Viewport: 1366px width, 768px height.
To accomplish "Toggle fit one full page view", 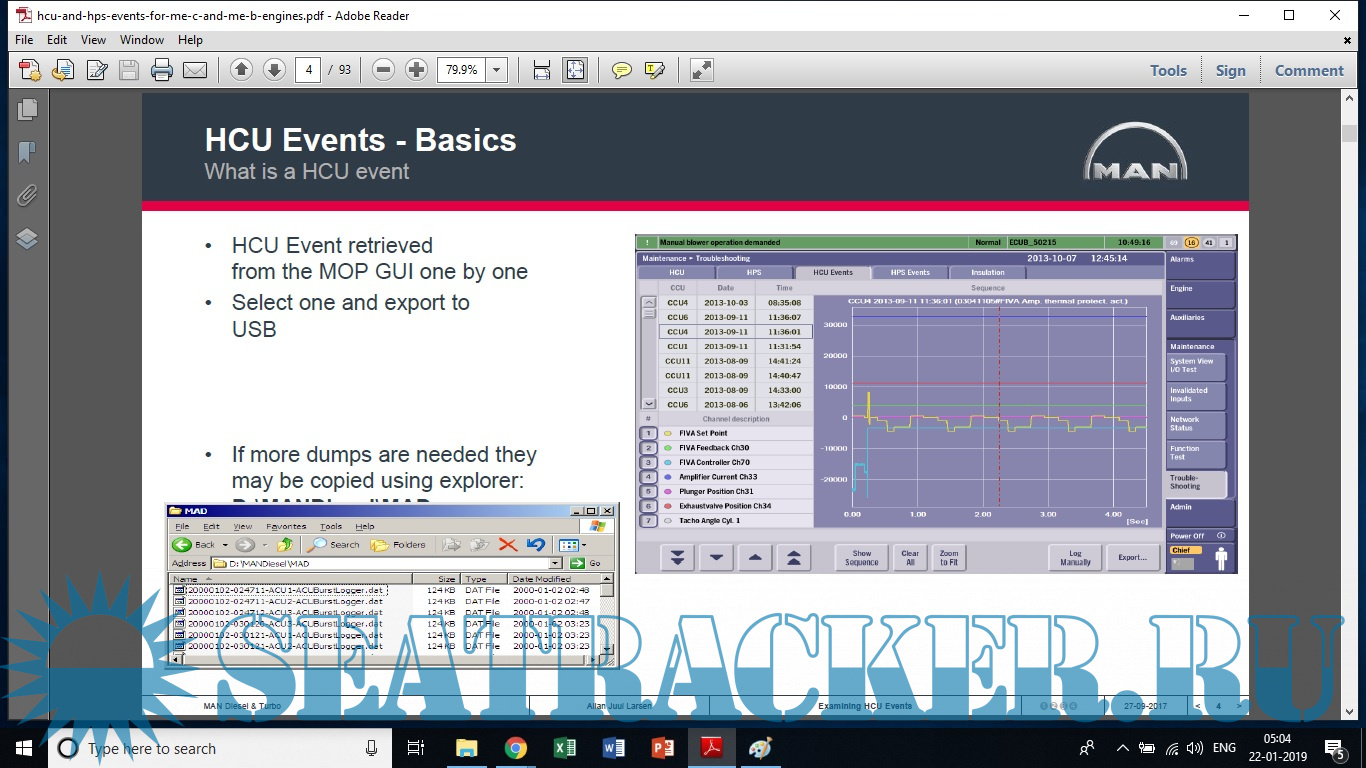I will pyautogui.click(x=575, y=70).
